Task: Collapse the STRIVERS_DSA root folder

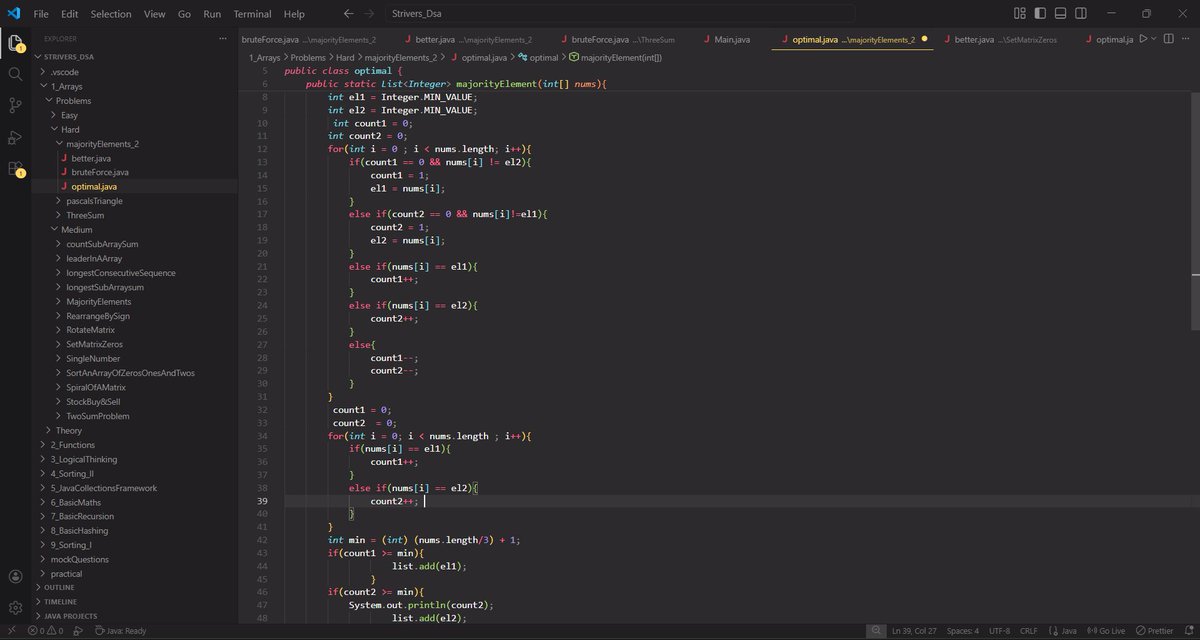Action: click(135, 57)
